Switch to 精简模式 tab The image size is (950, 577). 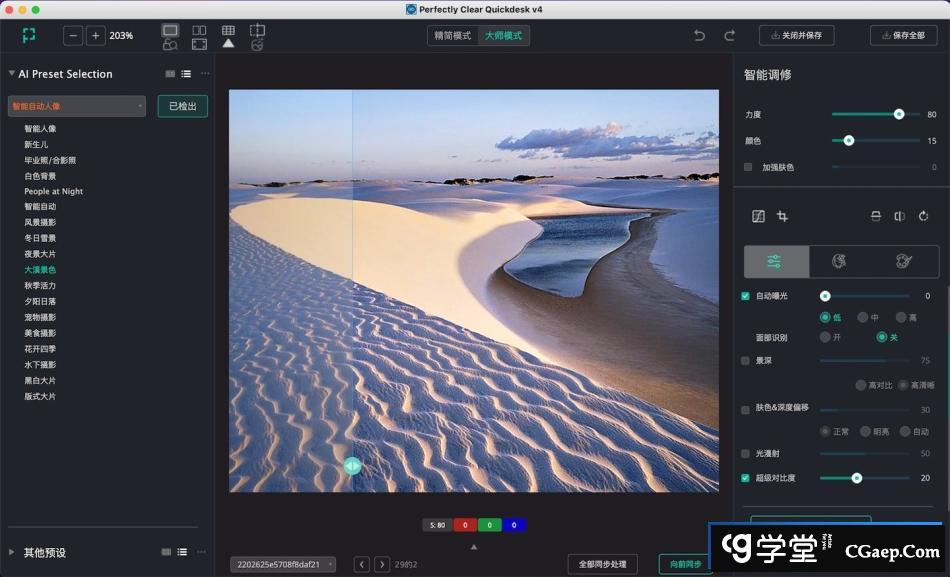click(x=452, y=36)
